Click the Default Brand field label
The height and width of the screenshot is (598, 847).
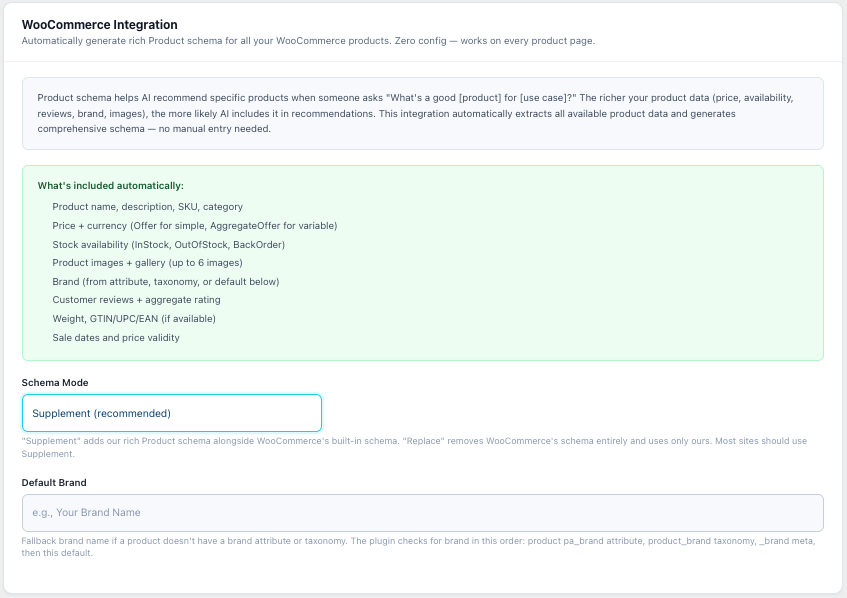tap(53, 482)
